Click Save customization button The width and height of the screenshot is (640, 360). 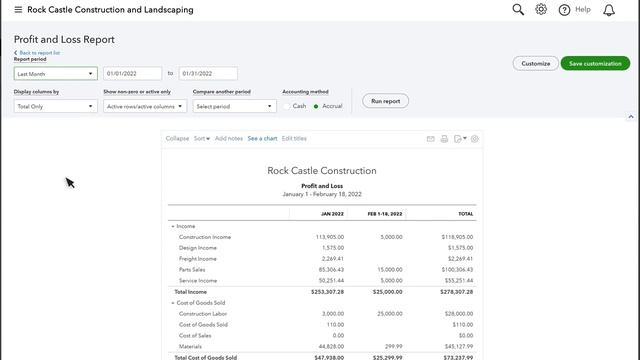coord(595,63)
